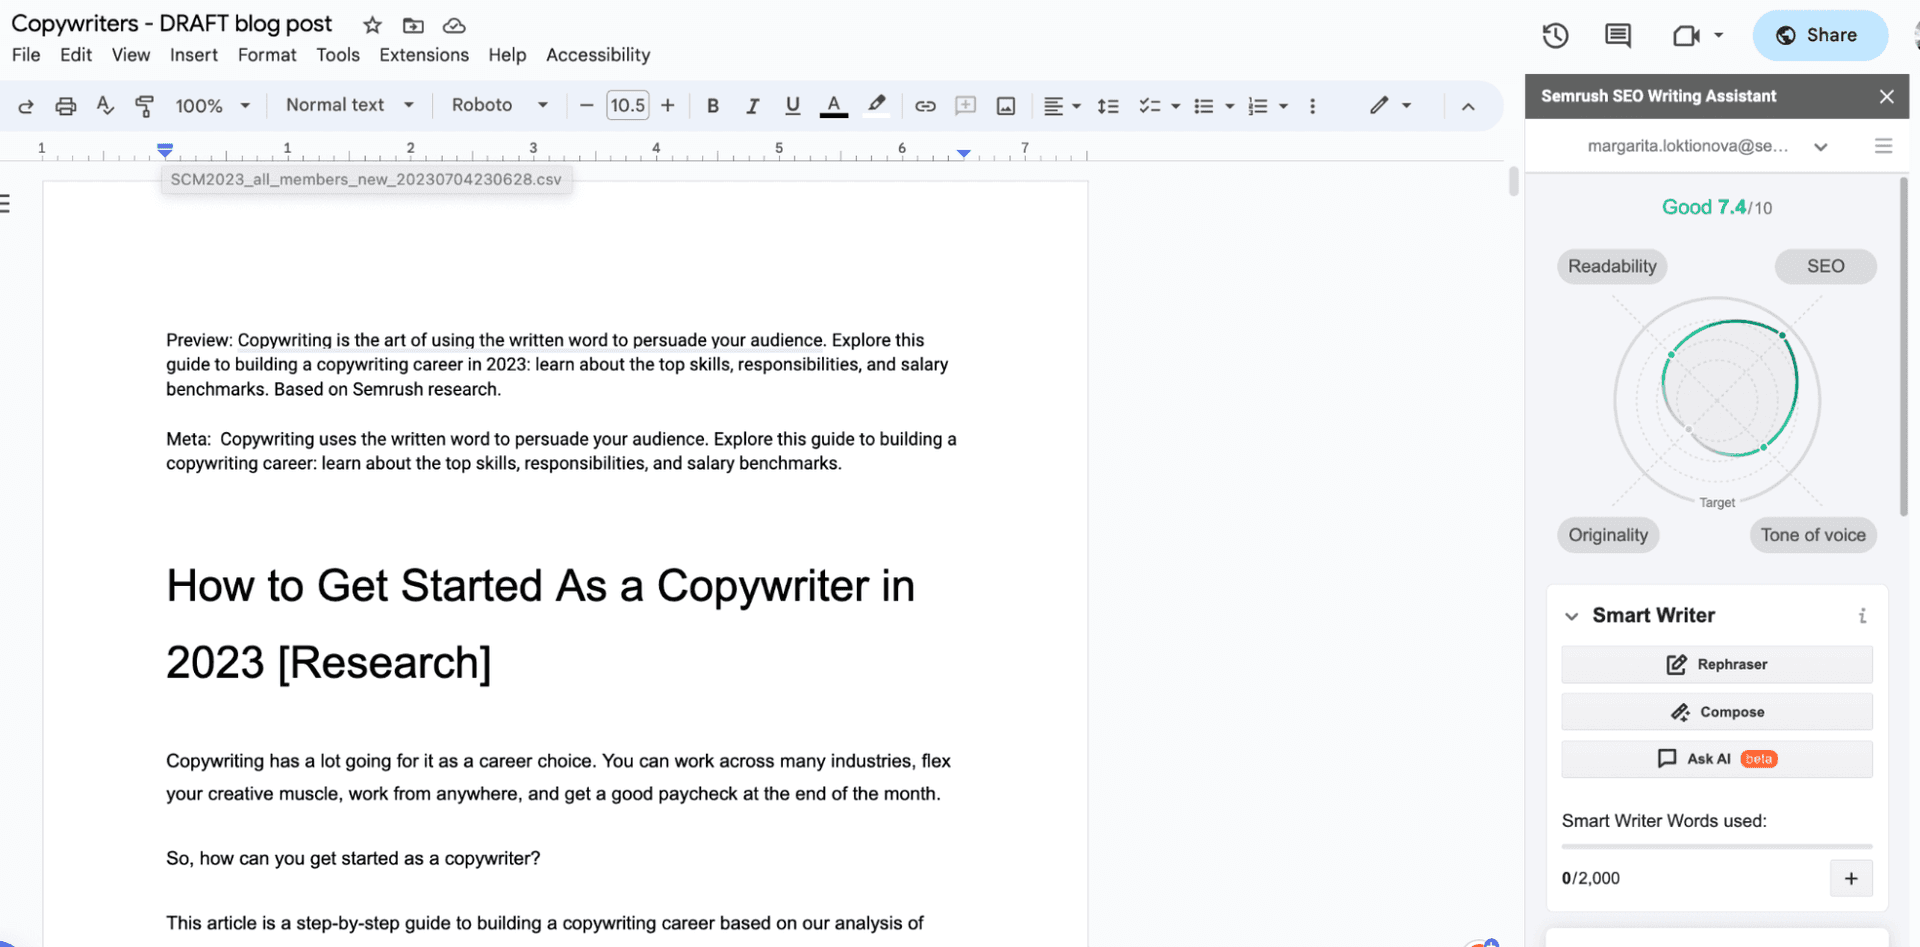Toggle italic formatting
The height and width of the screenshot is (947, 1920).
(753, 106)
